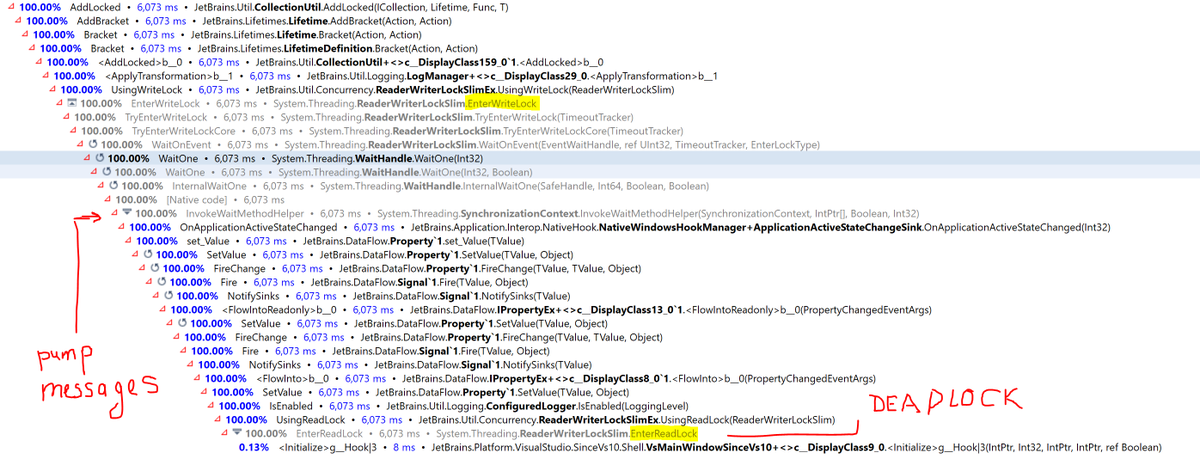
Task: Collapse the UsingReadLock node
Action: 219,420
